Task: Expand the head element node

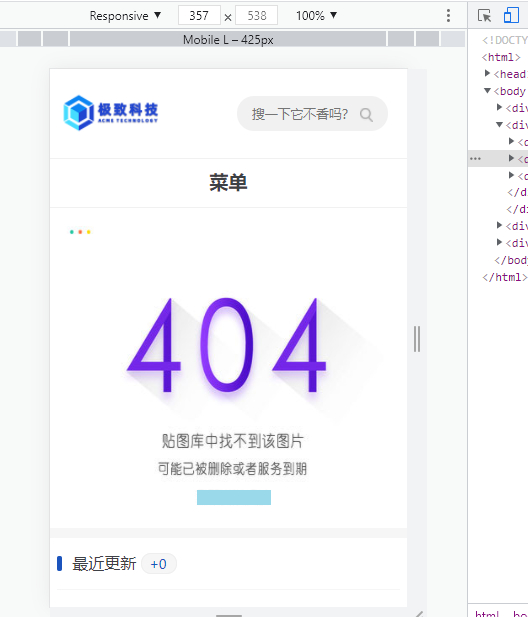Action: (x=487, y=73)
